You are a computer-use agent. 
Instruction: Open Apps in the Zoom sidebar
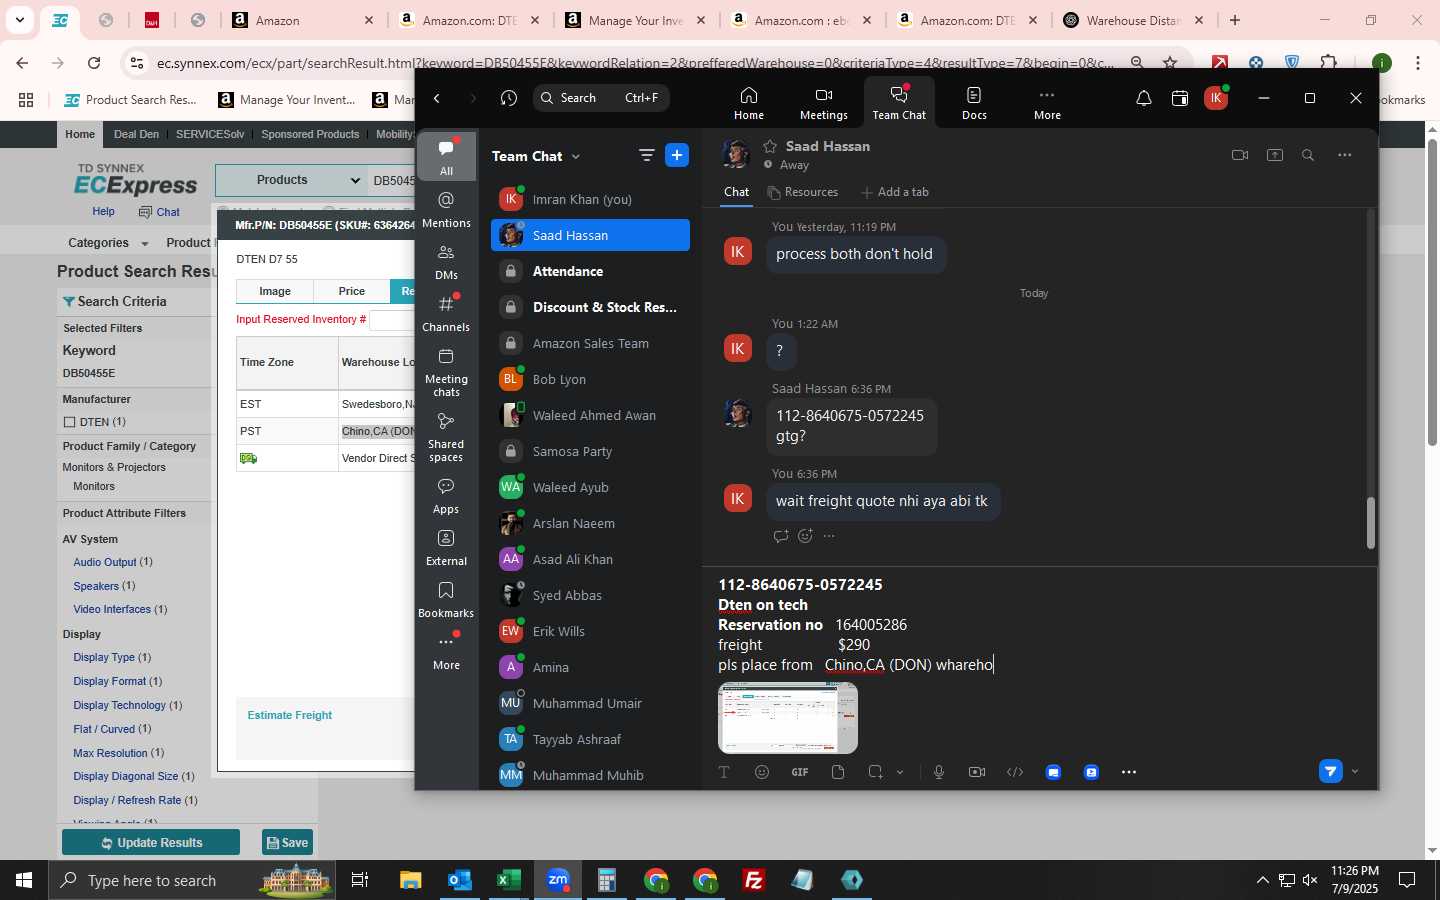[446, 495]
